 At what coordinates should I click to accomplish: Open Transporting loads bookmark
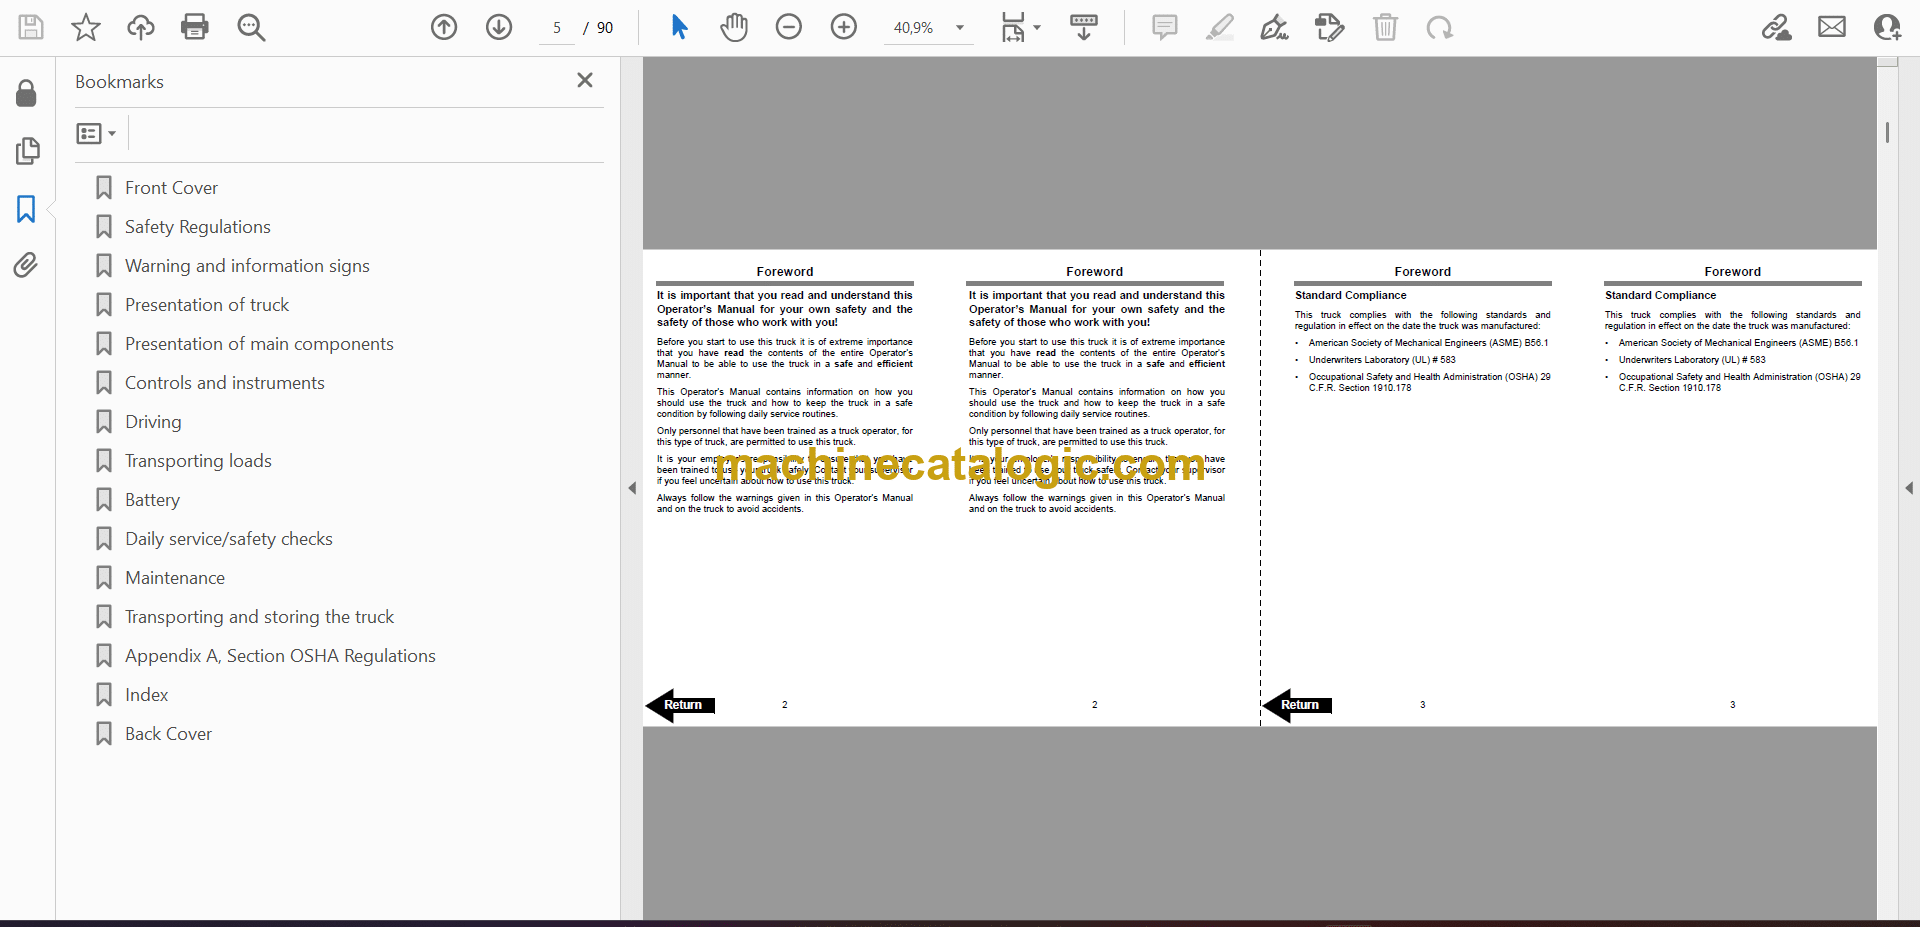click(x=198, y=461)
